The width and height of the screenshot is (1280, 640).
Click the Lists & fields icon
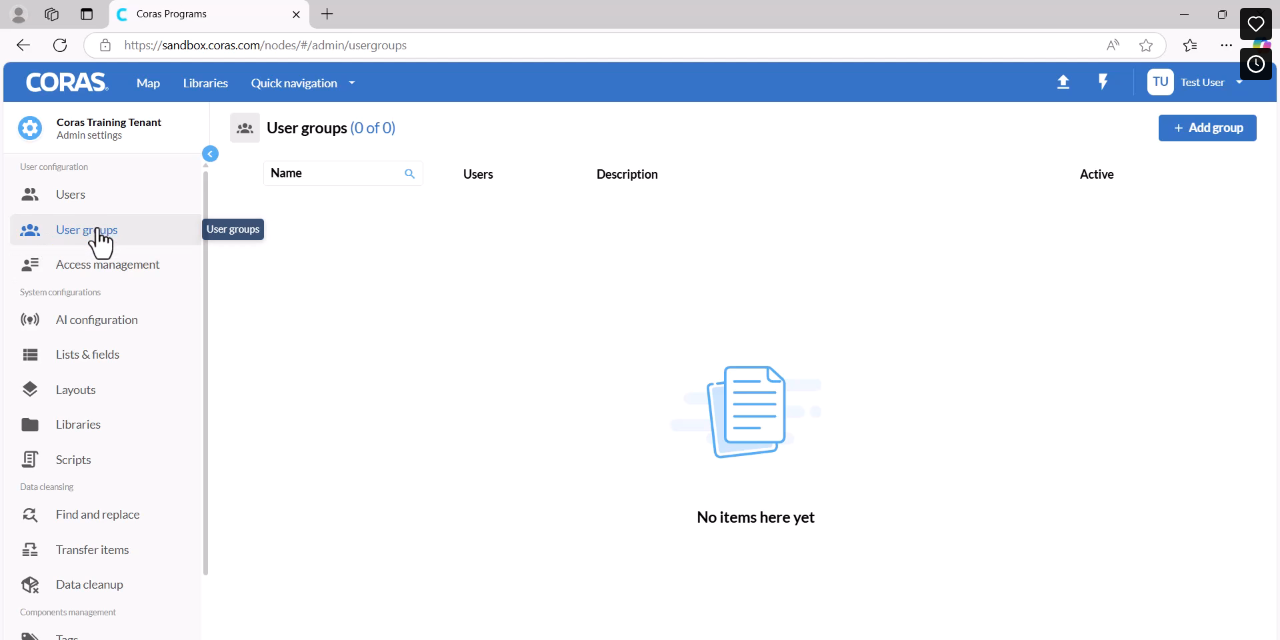click(30, 355)
